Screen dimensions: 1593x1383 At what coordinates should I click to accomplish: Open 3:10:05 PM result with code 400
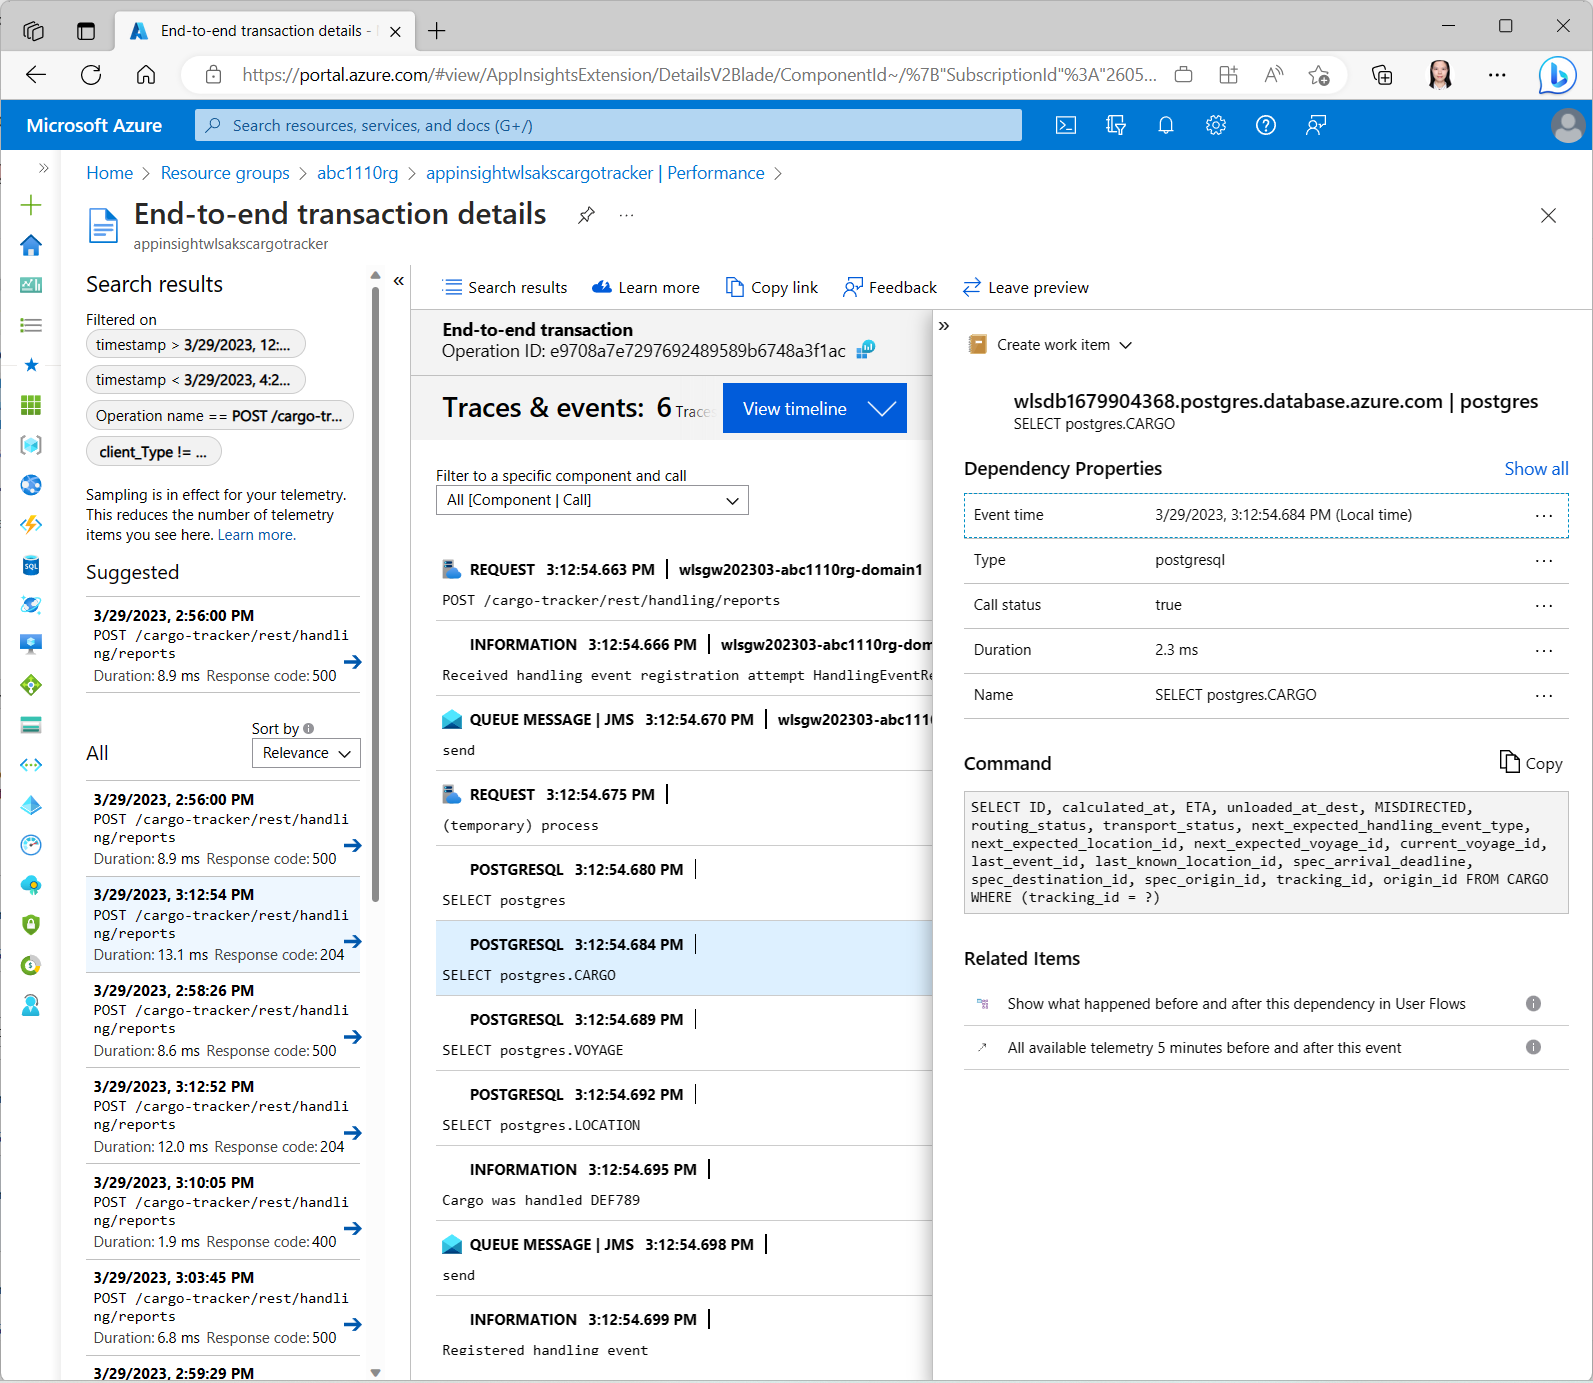coord(224,1212)
